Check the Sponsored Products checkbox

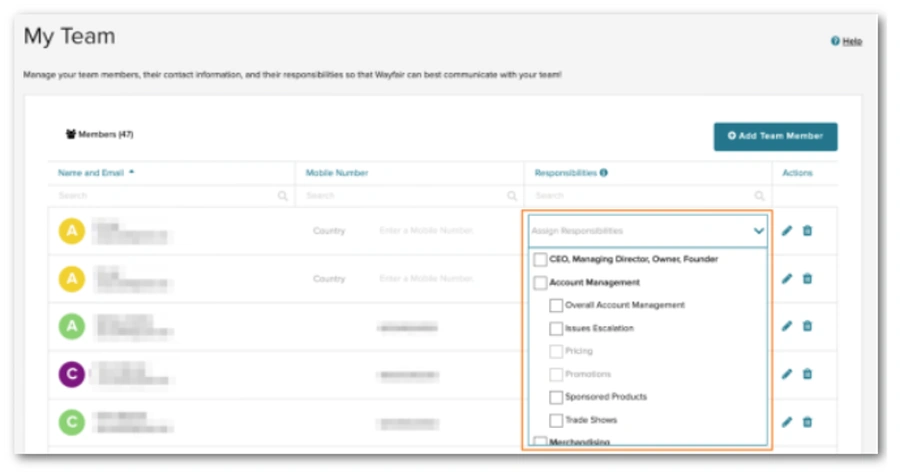556,397
